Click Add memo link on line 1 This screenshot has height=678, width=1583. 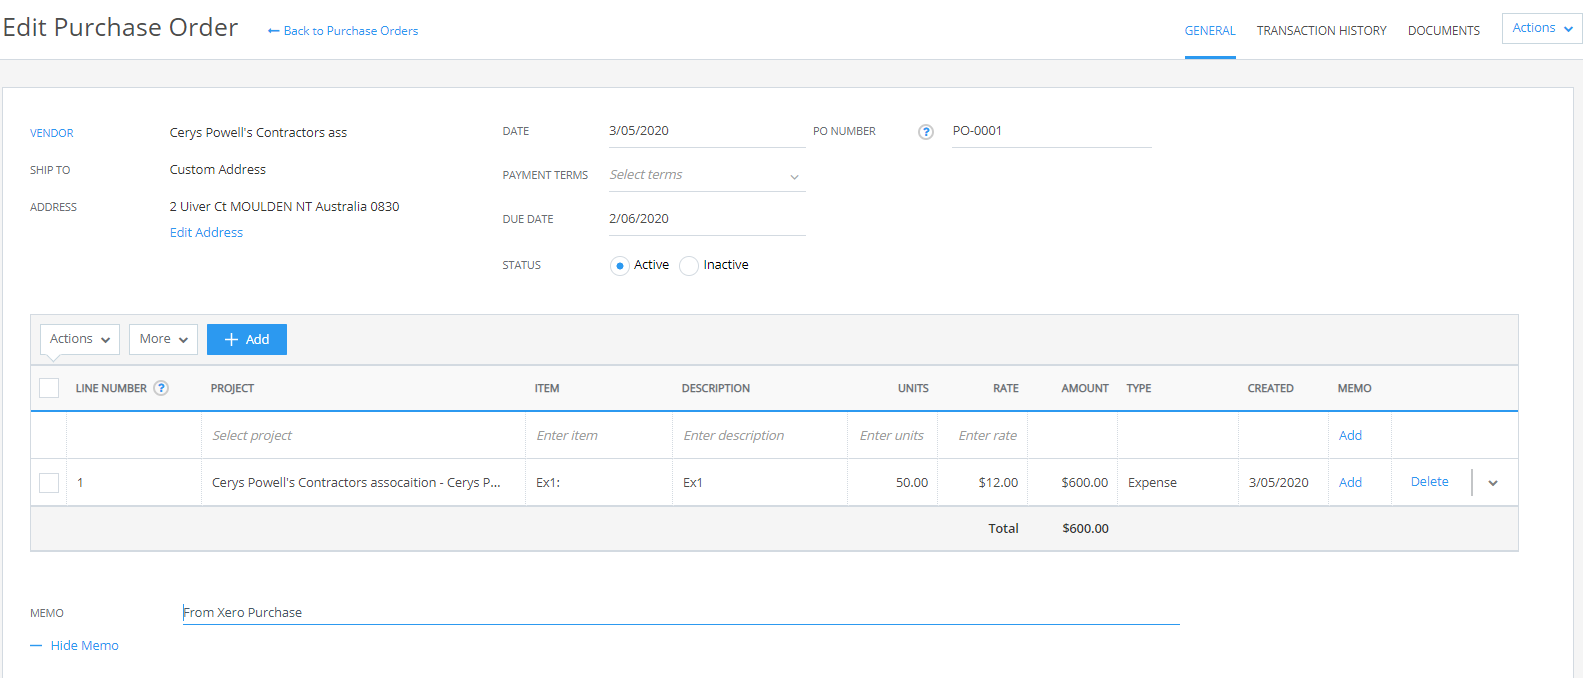tap(1350, 483)
